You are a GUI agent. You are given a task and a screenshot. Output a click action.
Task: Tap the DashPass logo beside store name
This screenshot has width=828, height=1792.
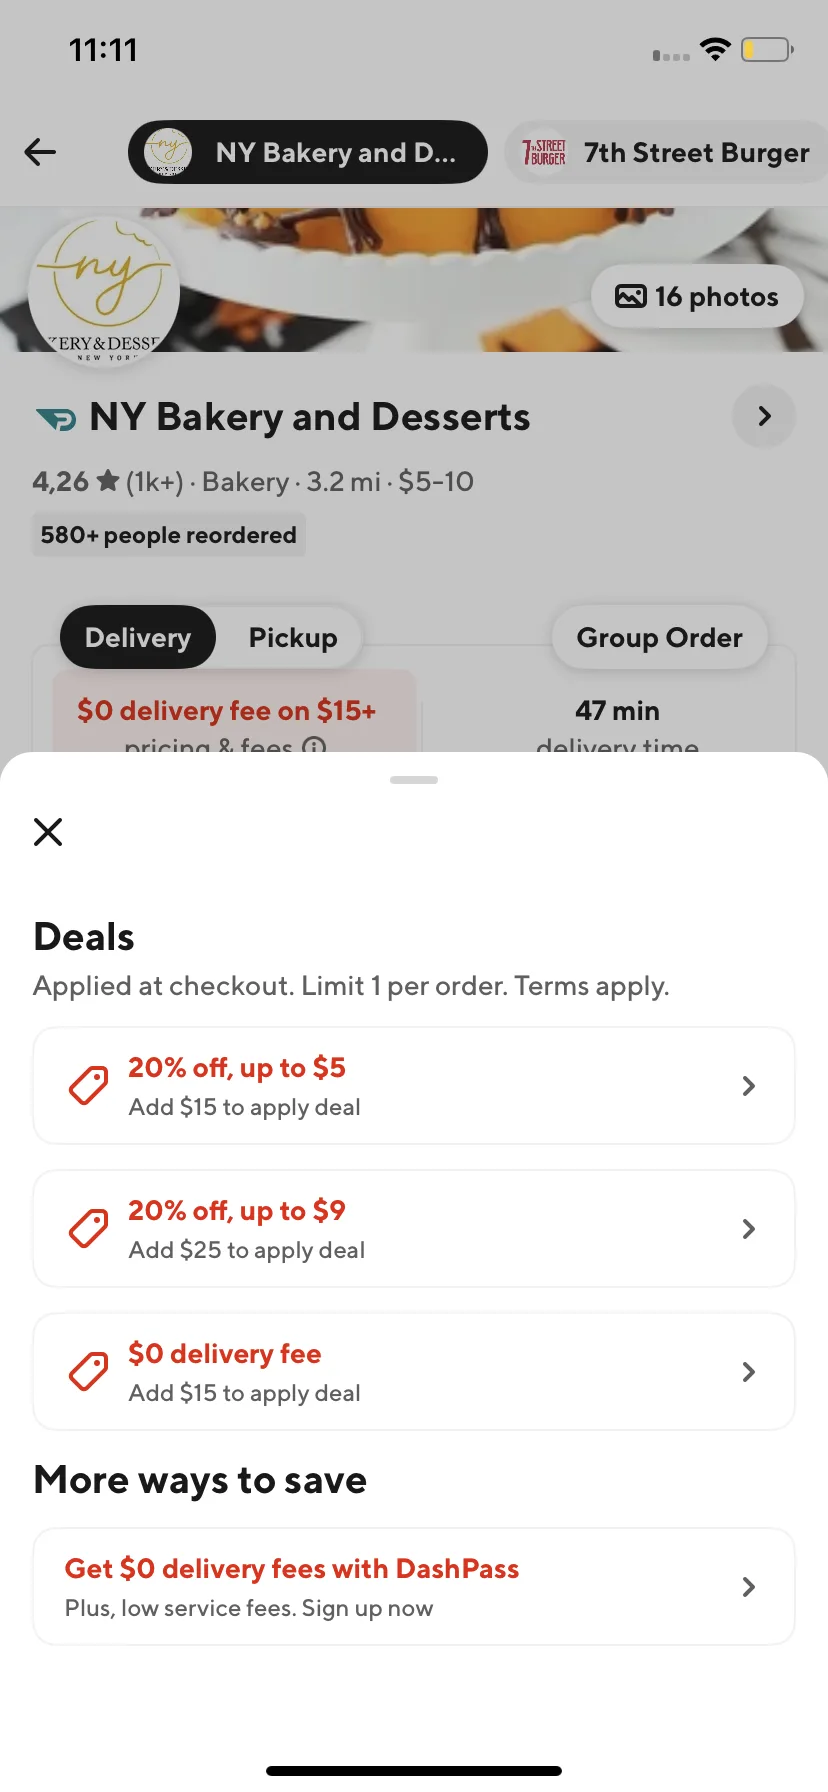coord(56,419)
